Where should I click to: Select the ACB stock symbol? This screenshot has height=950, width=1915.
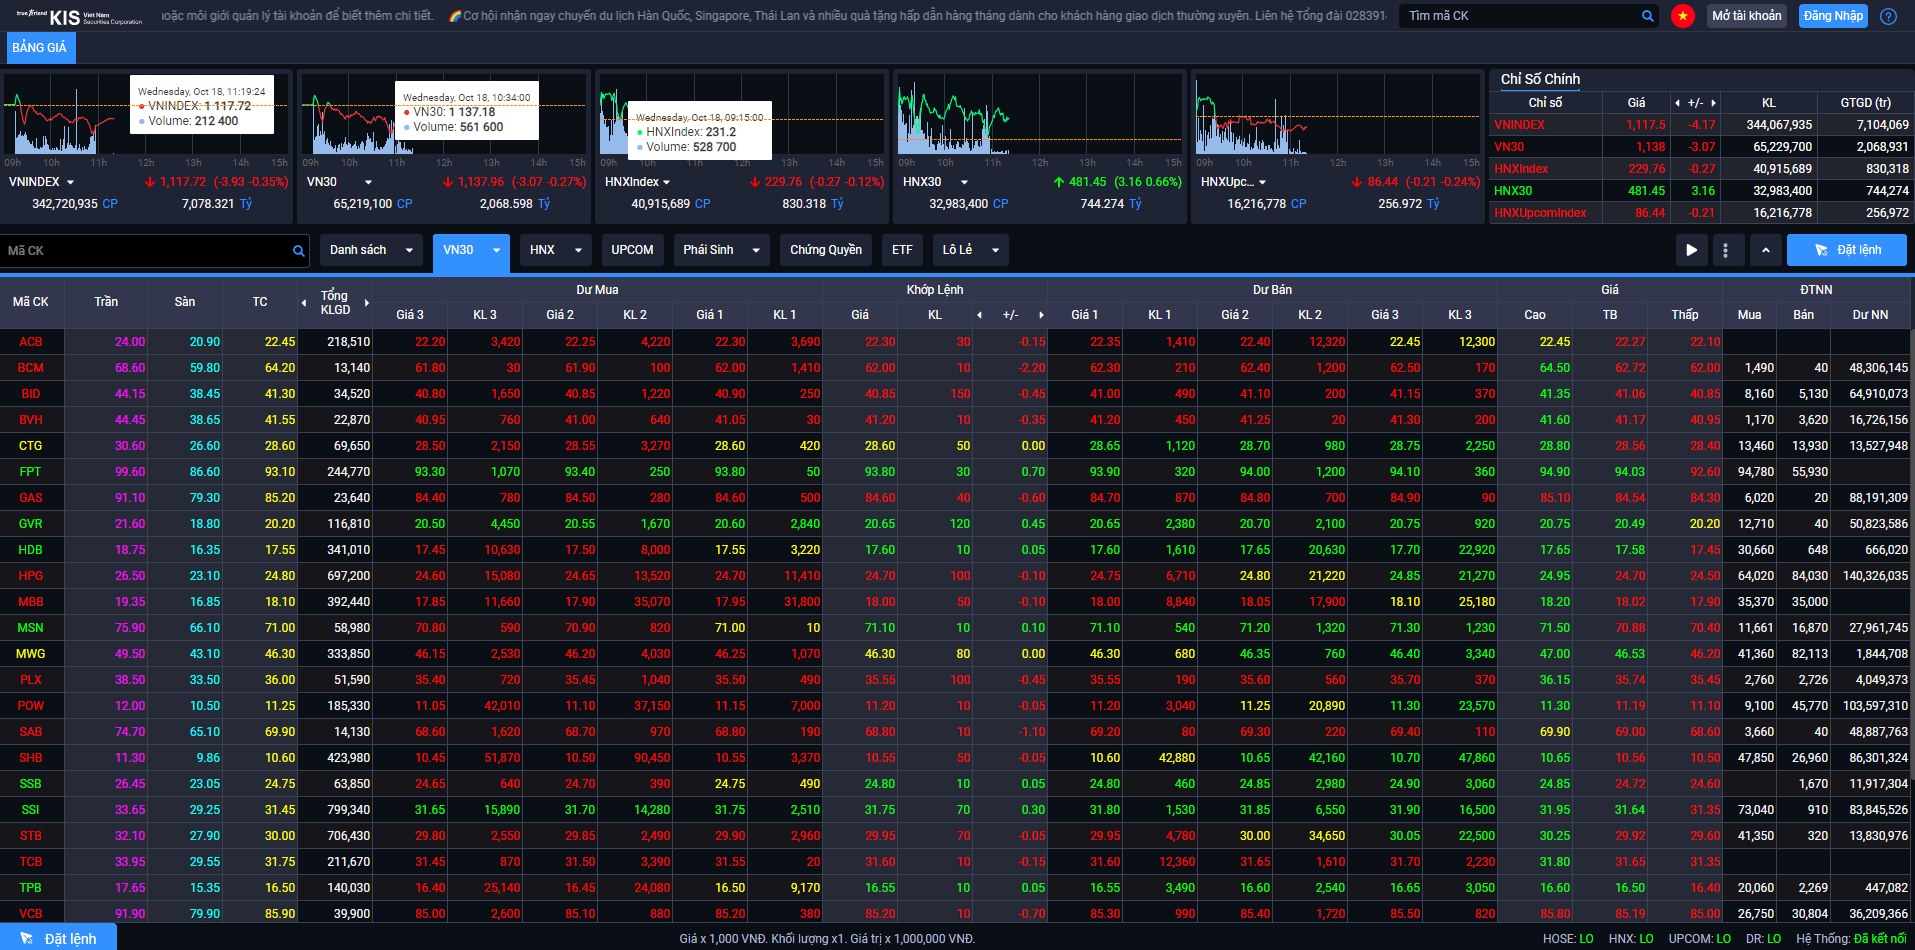point(31,342)
